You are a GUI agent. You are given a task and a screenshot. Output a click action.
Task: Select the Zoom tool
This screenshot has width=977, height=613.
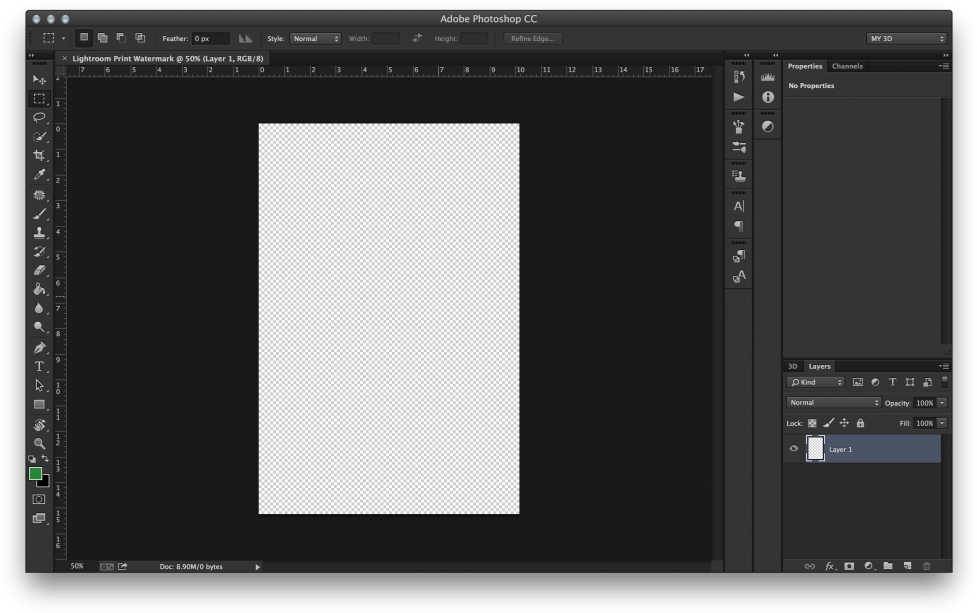pos(40,441)
